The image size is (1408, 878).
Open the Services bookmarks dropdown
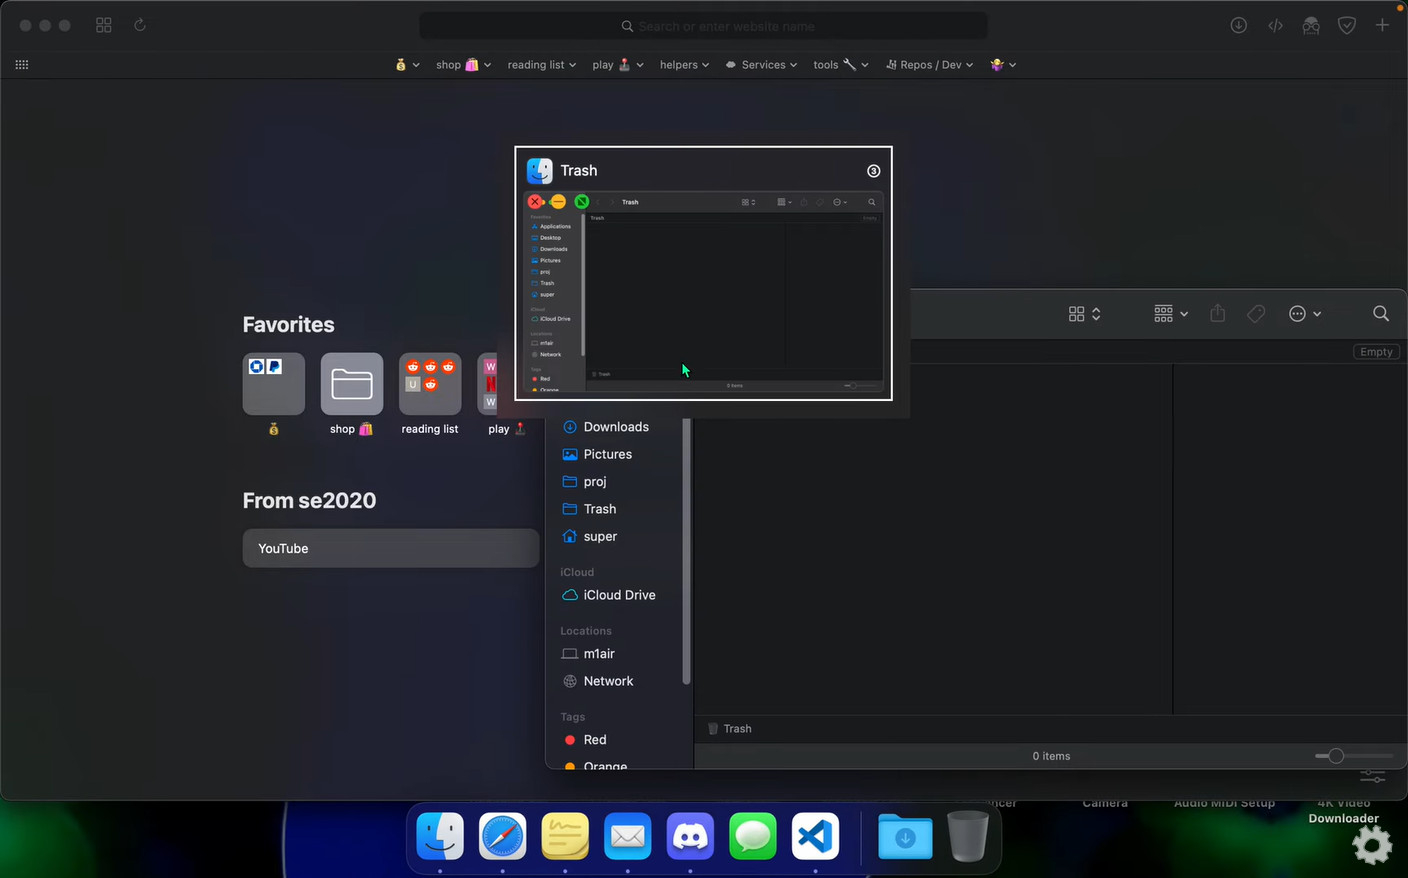[x=761, y=65]
